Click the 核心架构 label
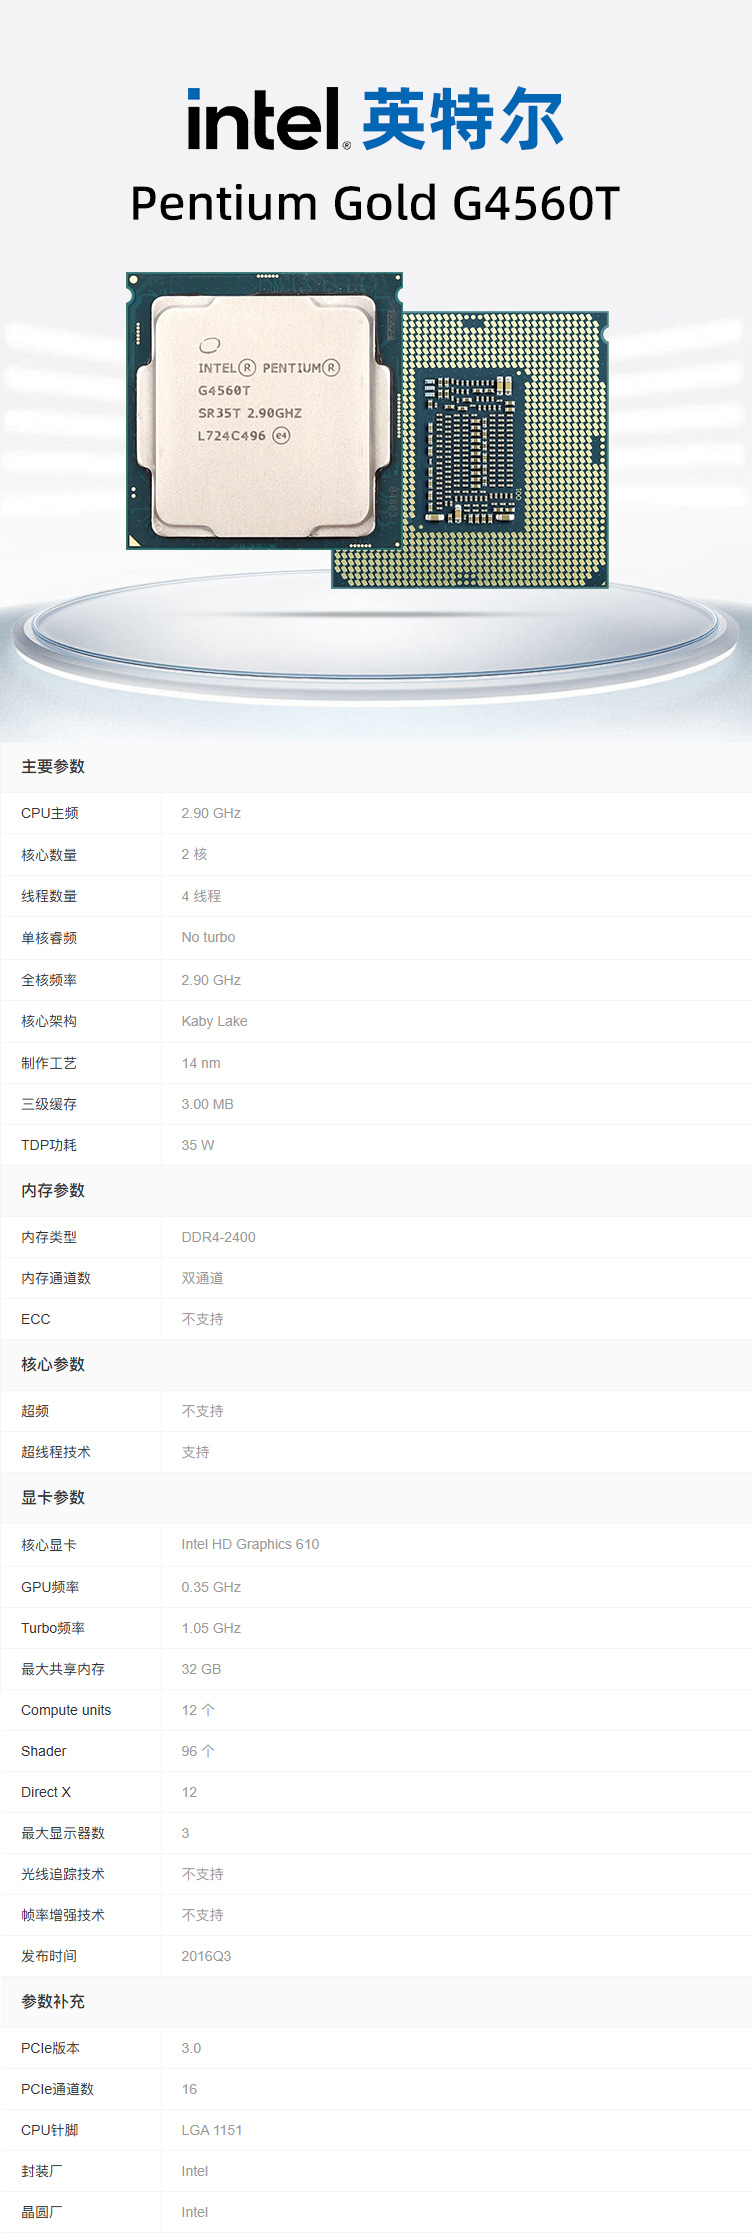752x2233 pixels. (49, 1021)
